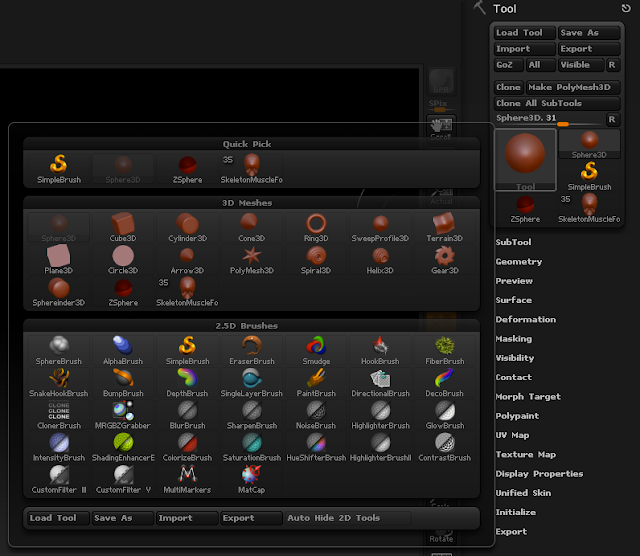The width and height of the screenshot is (640, 556).
Task: Choose the HookBrush
Action: click(x=380, y=350)
